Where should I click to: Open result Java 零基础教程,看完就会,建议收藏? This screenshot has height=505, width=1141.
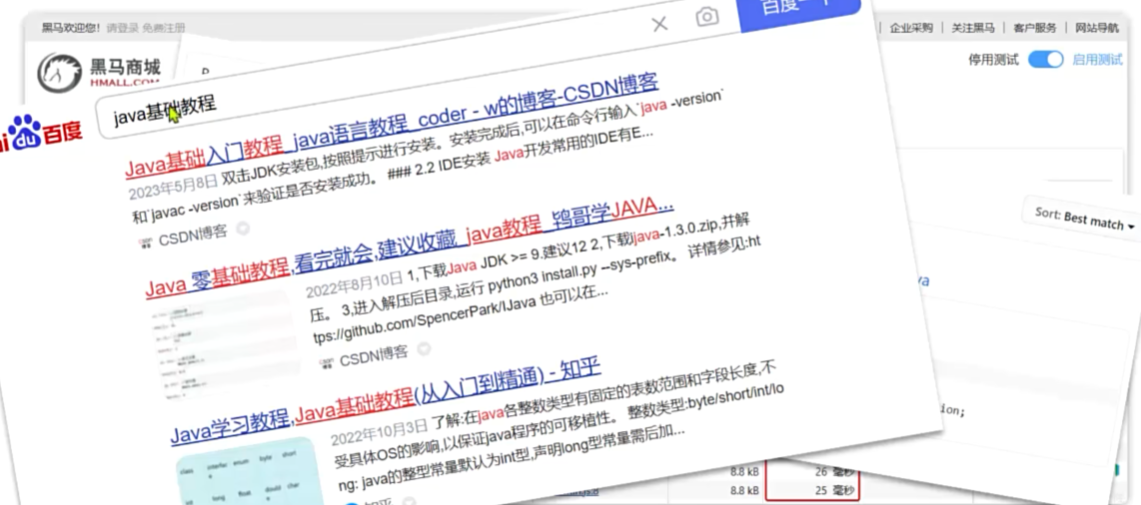pos(410,247)
